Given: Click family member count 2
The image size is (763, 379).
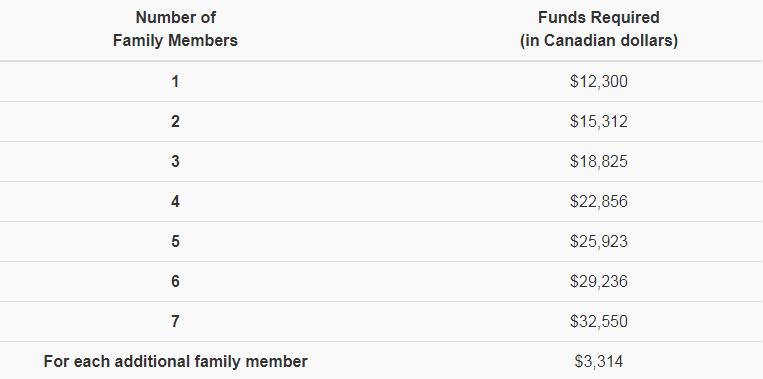Looking at the screenshot, I should 175,122.
